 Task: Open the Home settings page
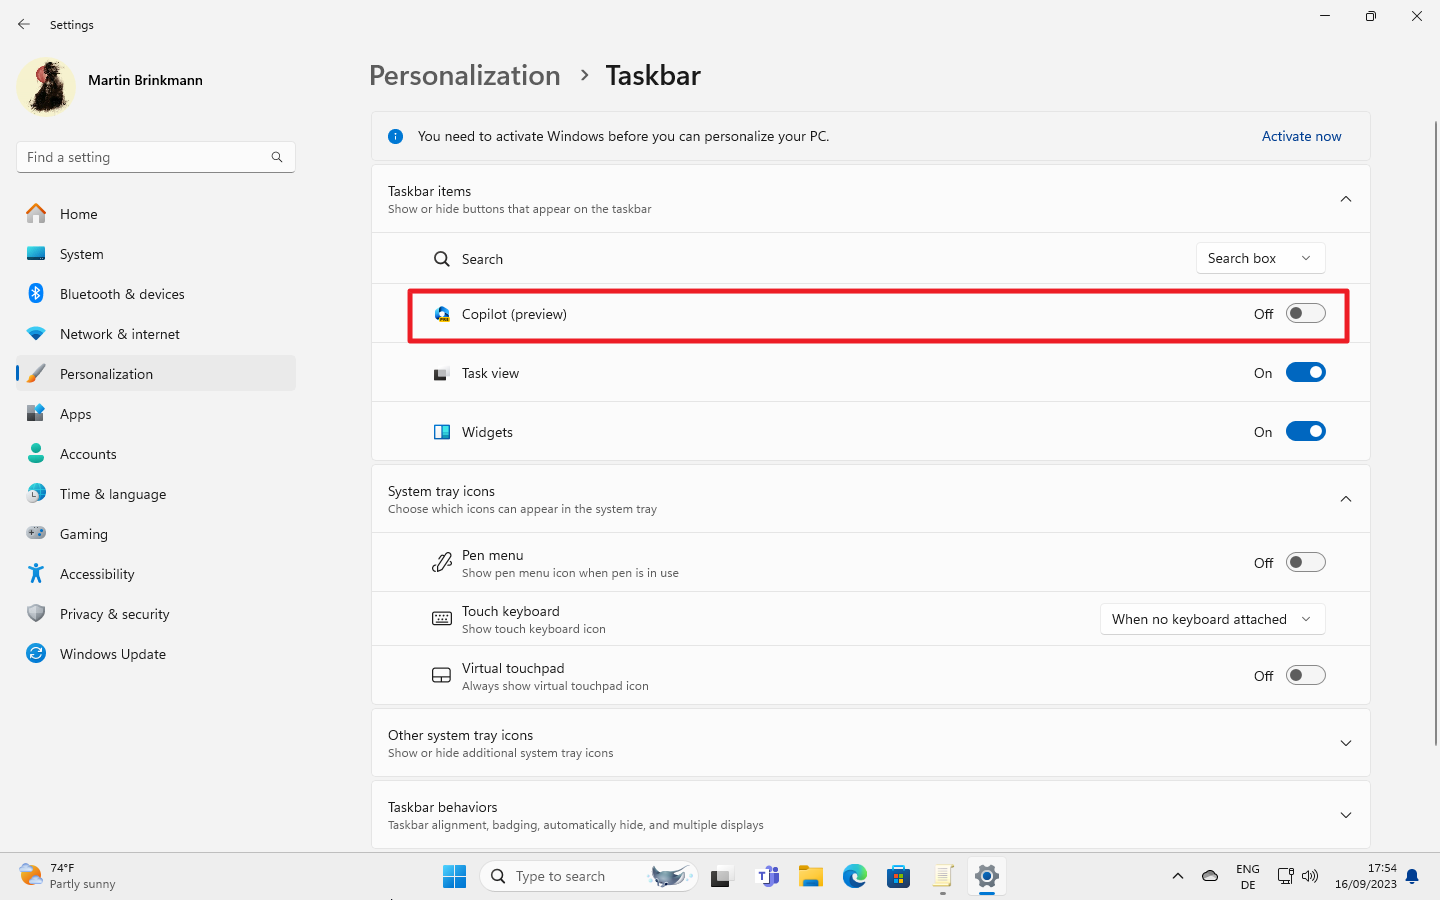156,214
